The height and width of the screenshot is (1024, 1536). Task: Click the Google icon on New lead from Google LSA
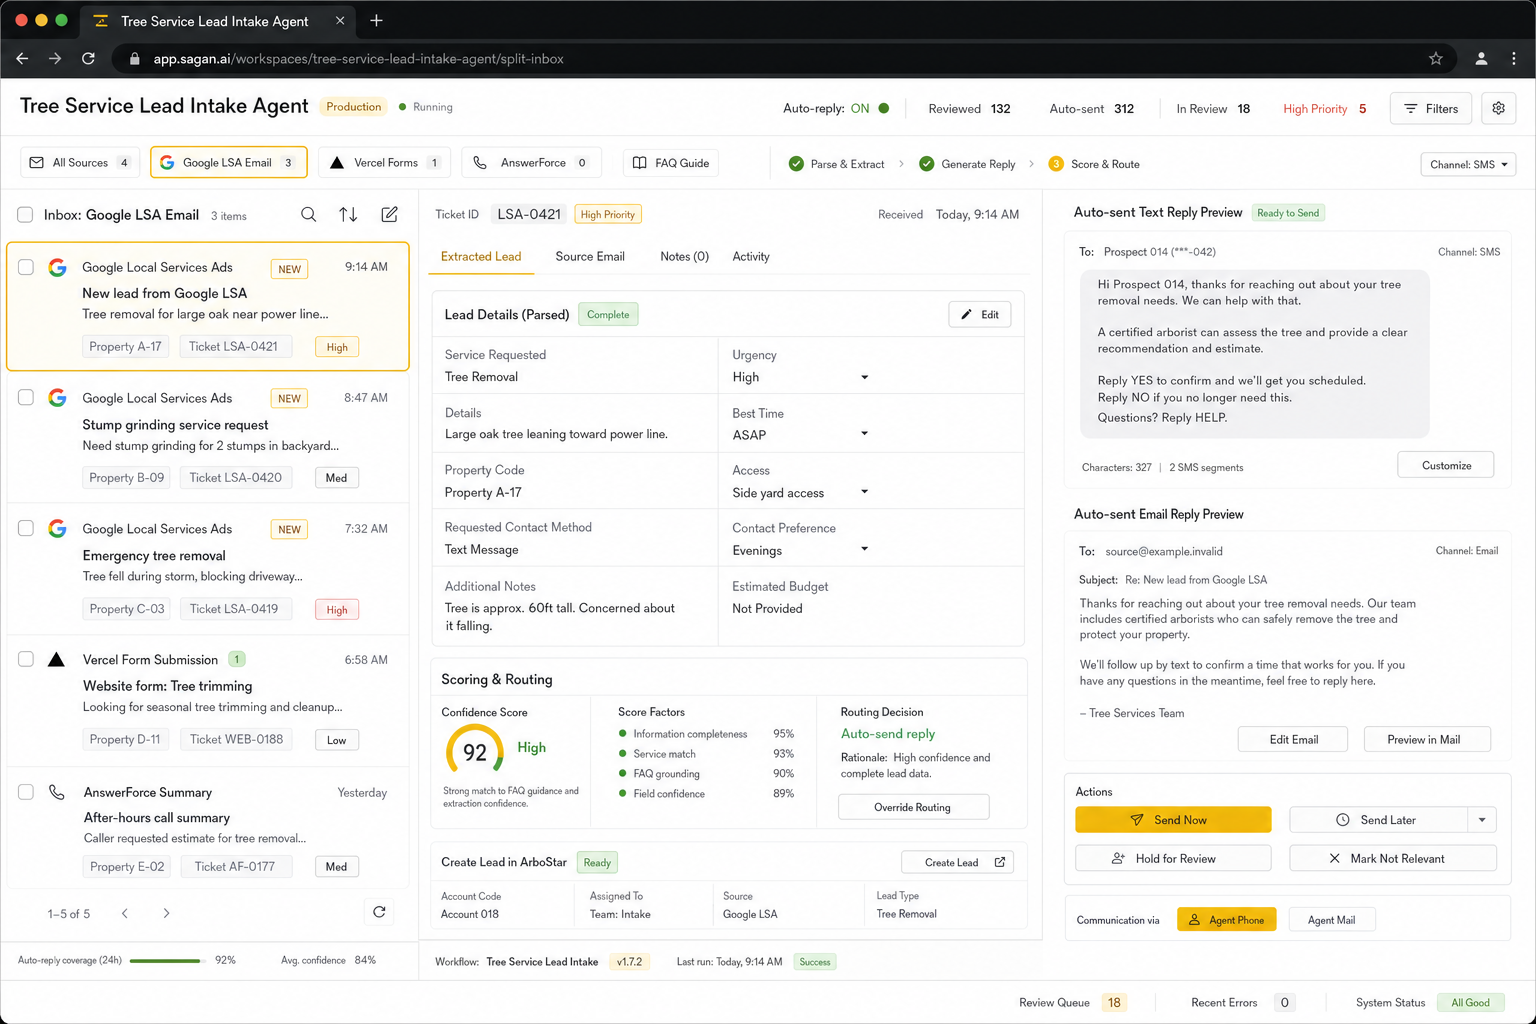coord(58,267)
